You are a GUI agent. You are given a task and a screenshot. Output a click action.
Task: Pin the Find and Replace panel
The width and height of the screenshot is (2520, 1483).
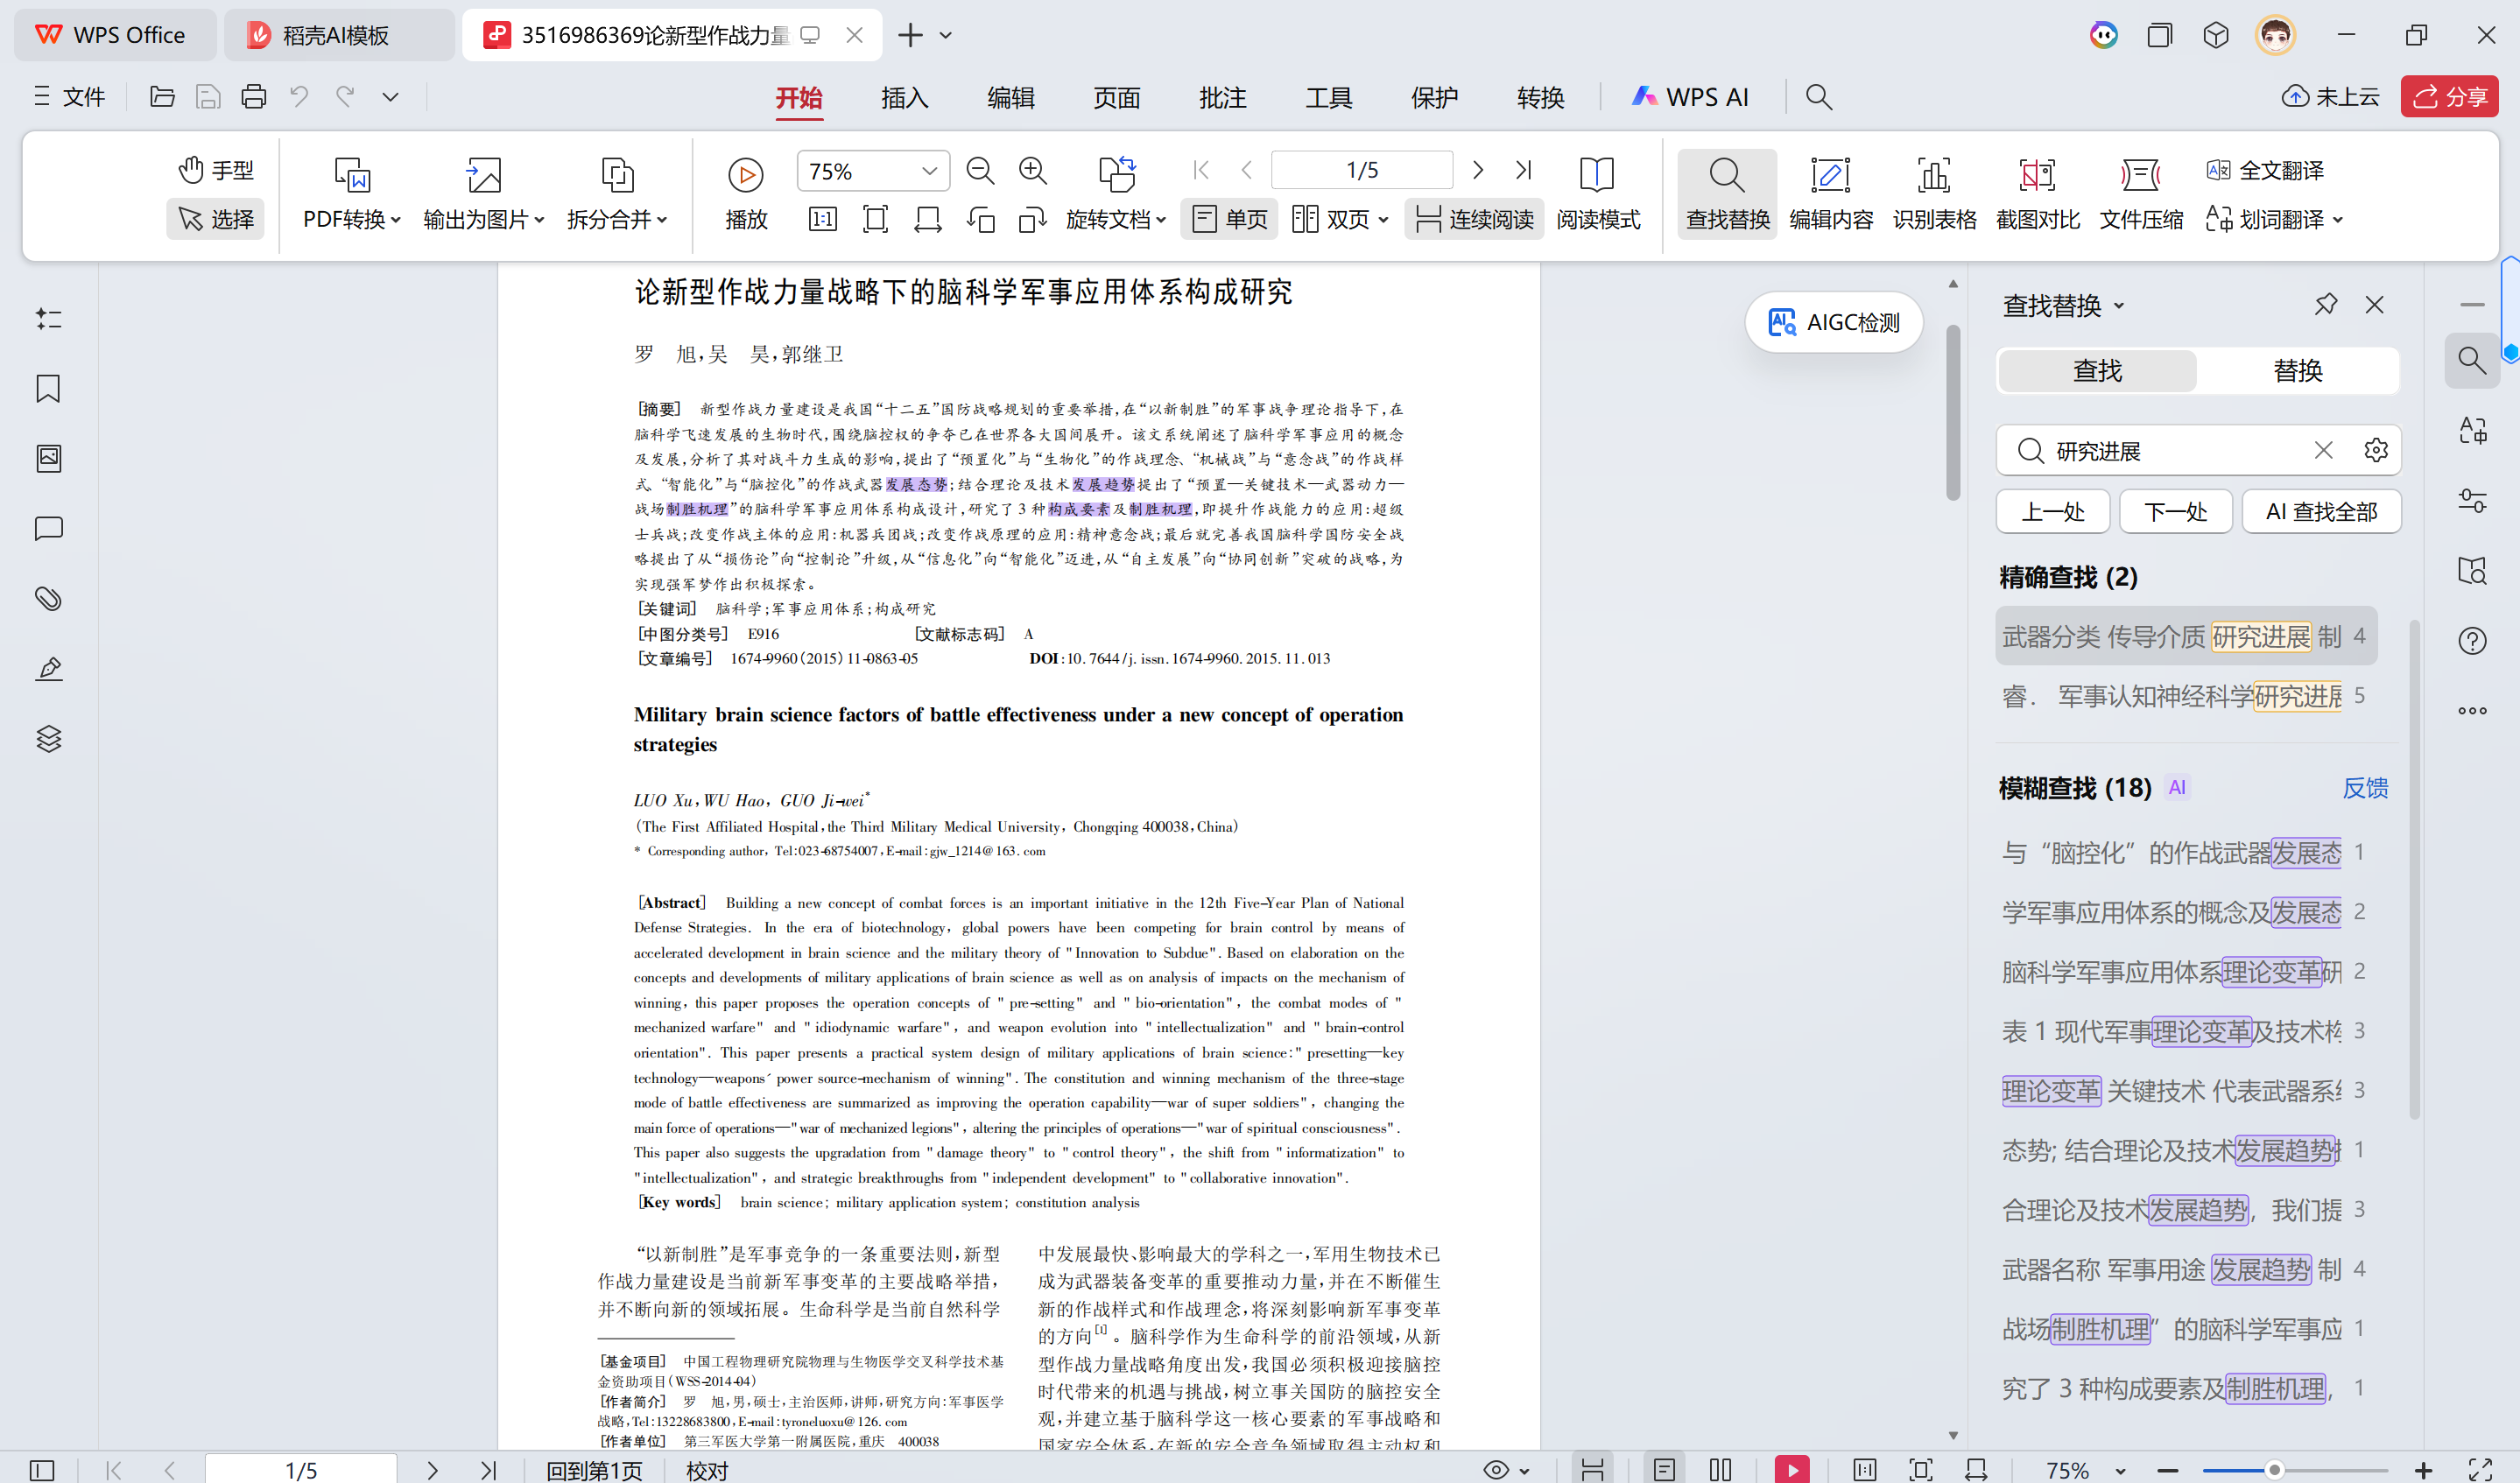pyautogui.click(x=2325, y=304)
